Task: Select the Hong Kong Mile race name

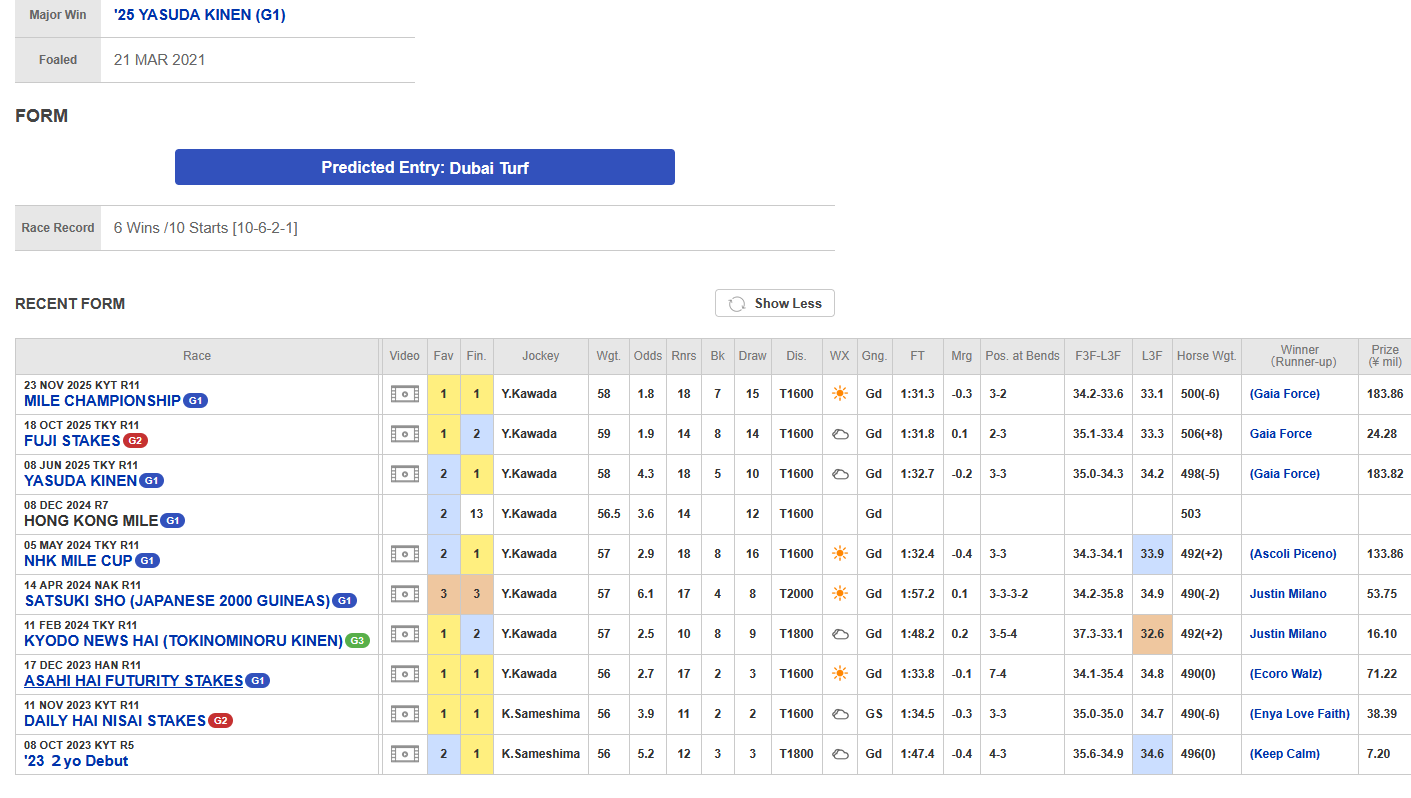Action: pyautogui.click(x=91, y=521)
